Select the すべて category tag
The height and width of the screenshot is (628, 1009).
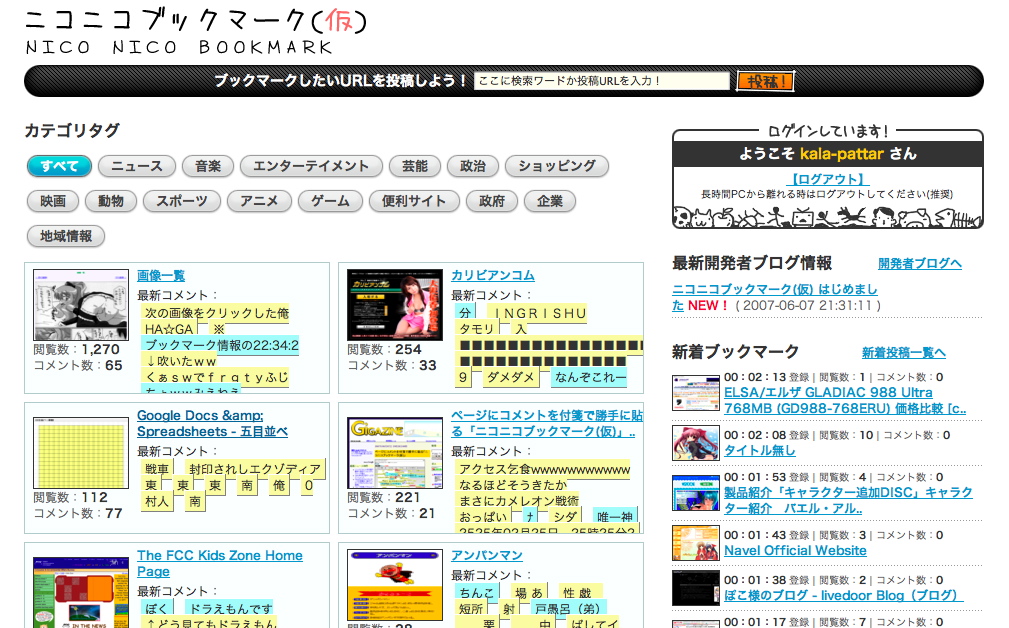pyautogui.click(x=59, y=166)
